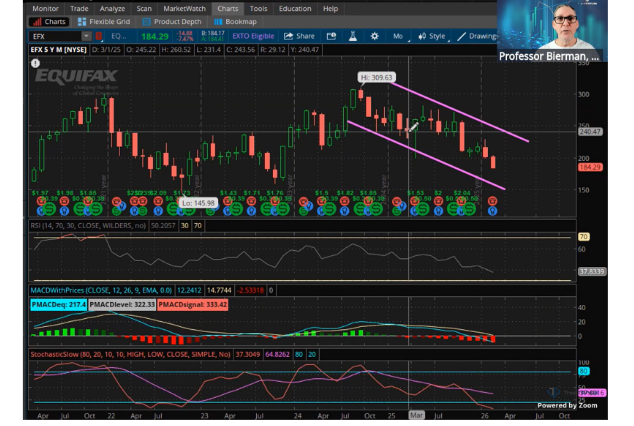Viewport: 634px width, 426px height.
Task: Click the PMACDlevel: 322.33 label
Action: (x=122, y=304)
